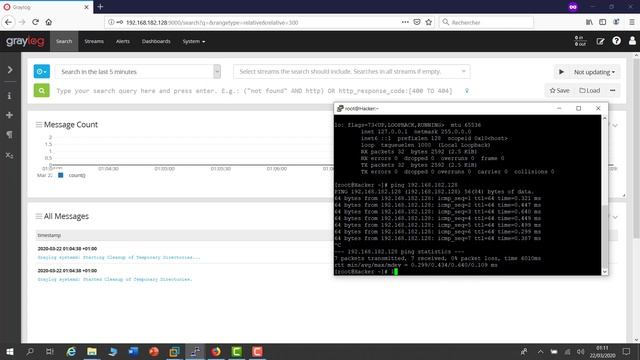Load a saved search

590,91
